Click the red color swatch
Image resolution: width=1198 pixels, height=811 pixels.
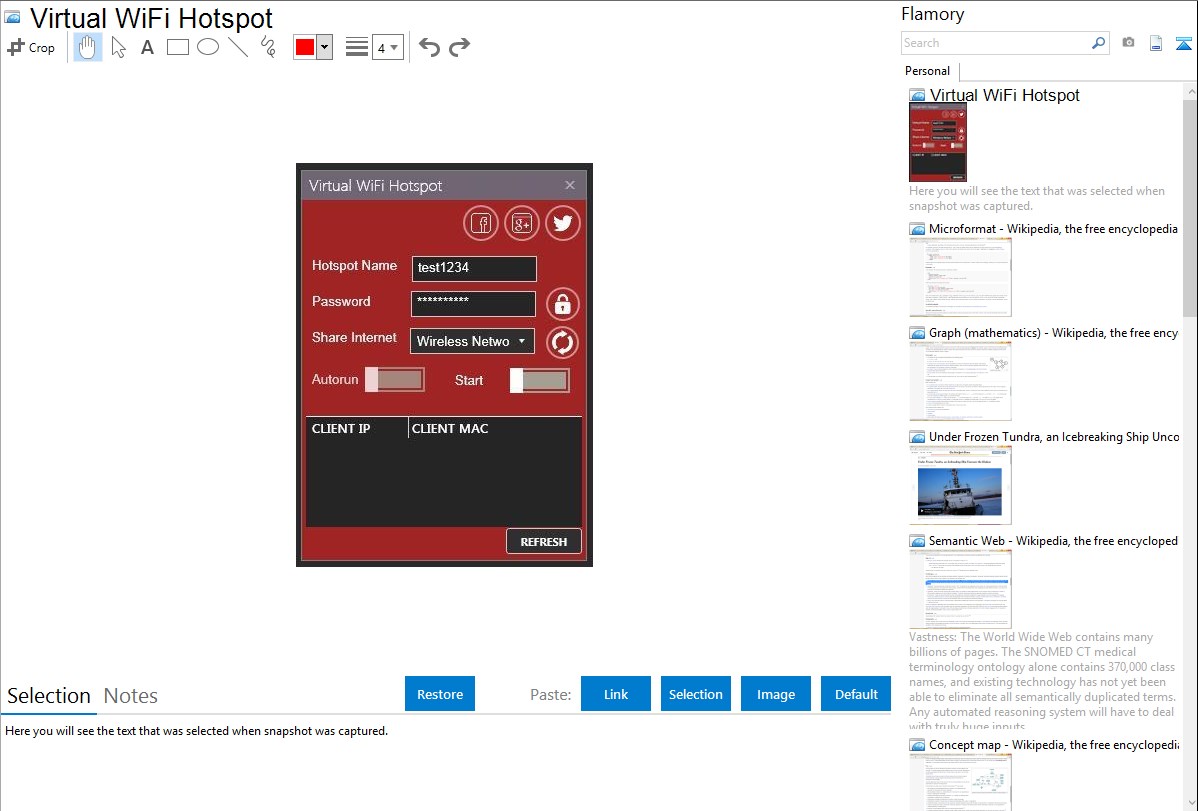pyautogui.click(x=305, y=47)
